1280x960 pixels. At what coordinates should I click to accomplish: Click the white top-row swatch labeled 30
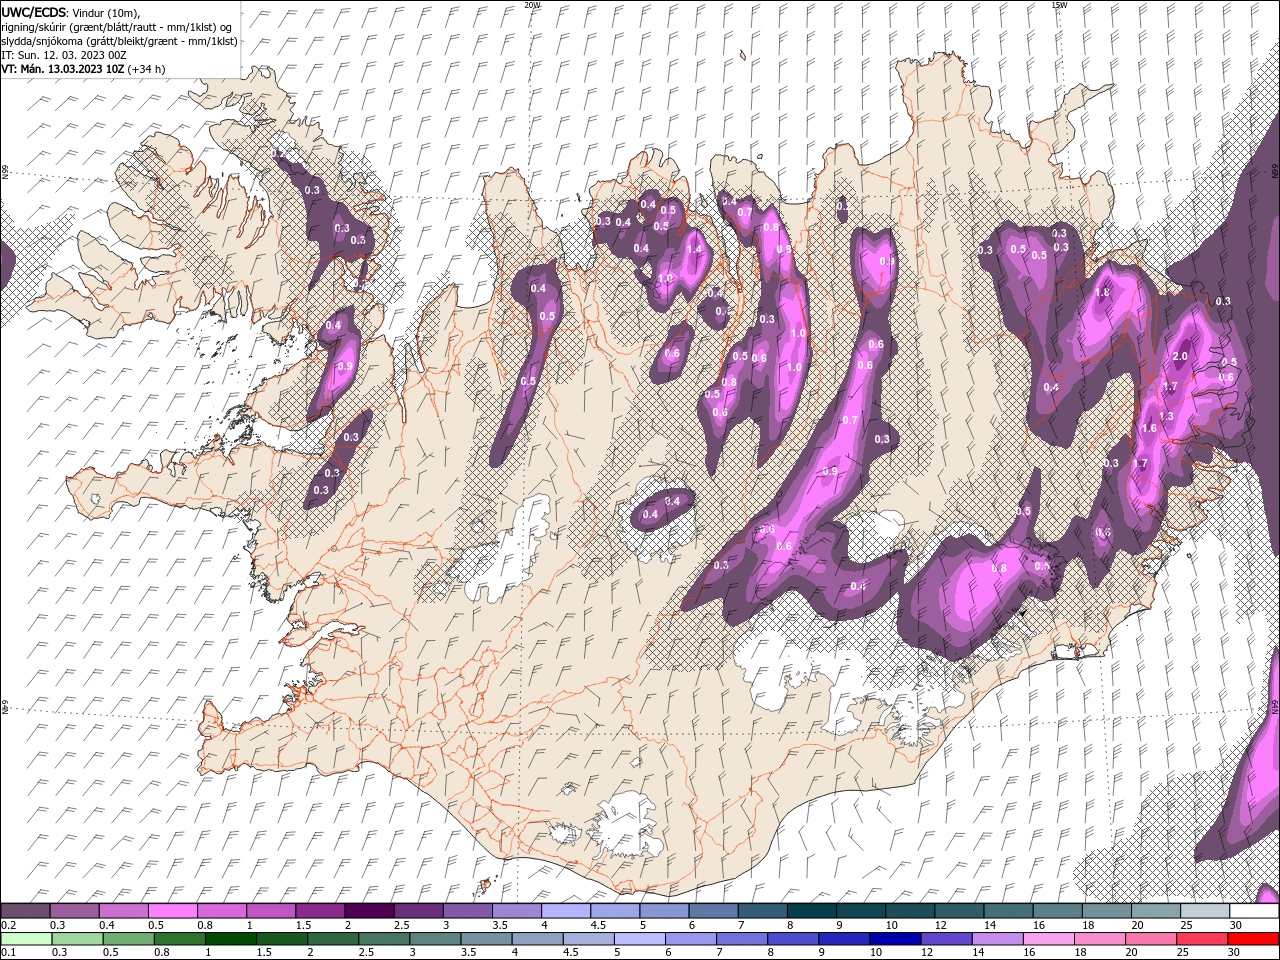coord(1252,911)
